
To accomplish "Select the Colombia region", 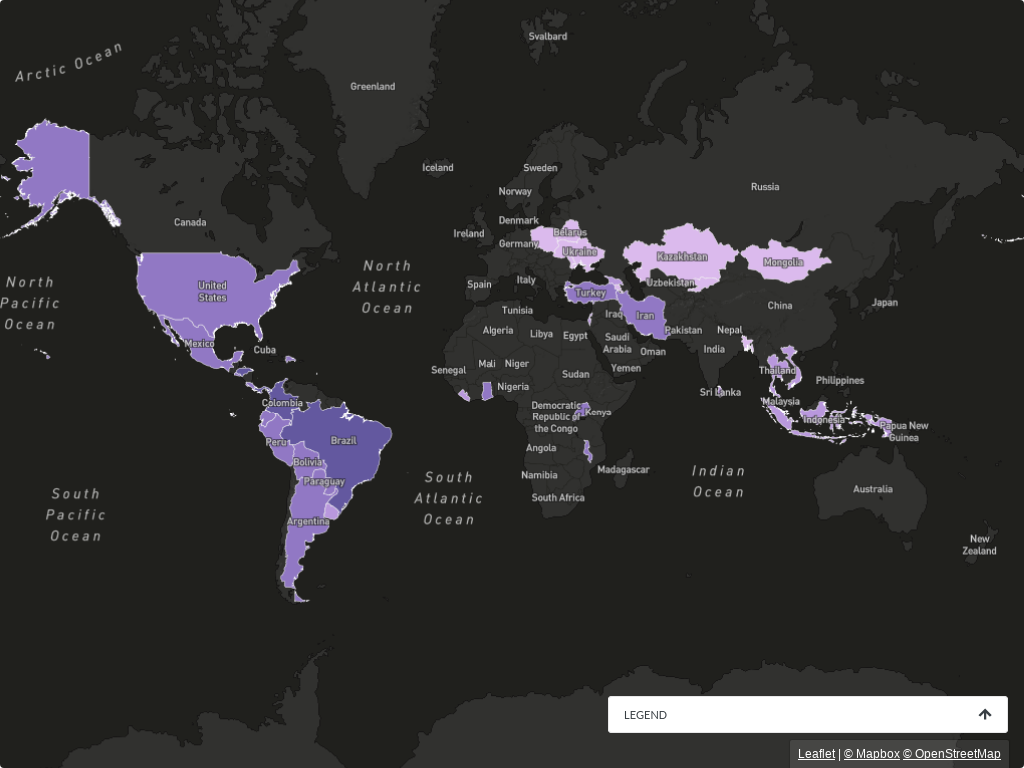I will click(x=282, y=410).
